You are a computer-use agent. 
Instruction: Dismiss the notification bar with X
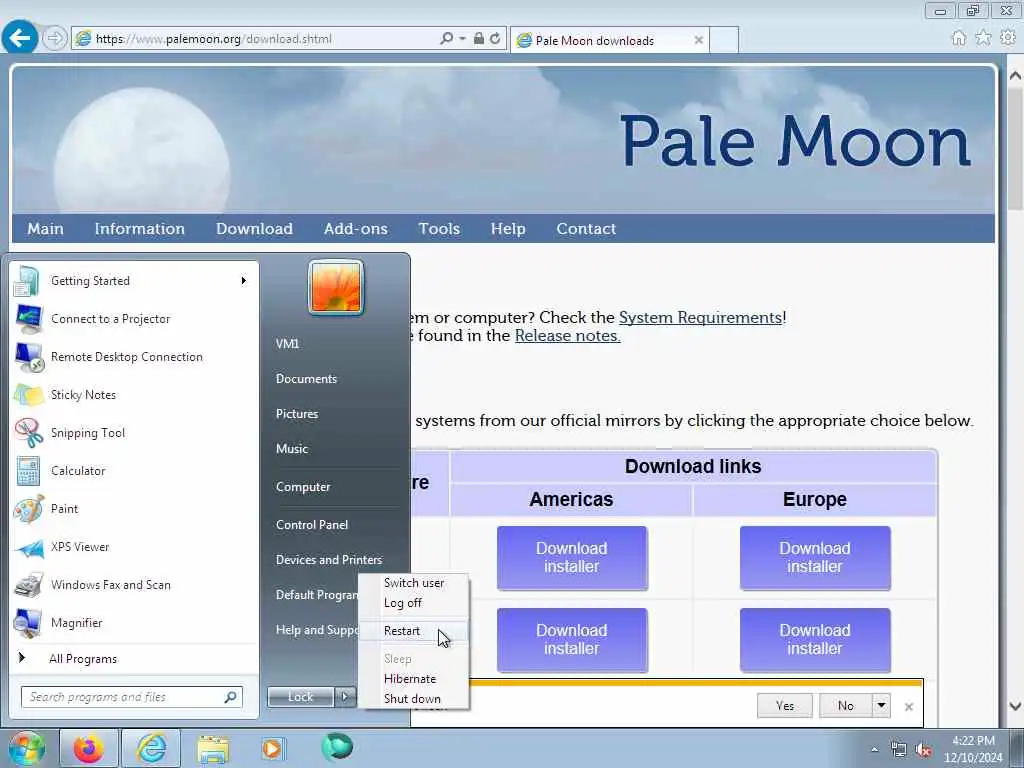[908, 707]
